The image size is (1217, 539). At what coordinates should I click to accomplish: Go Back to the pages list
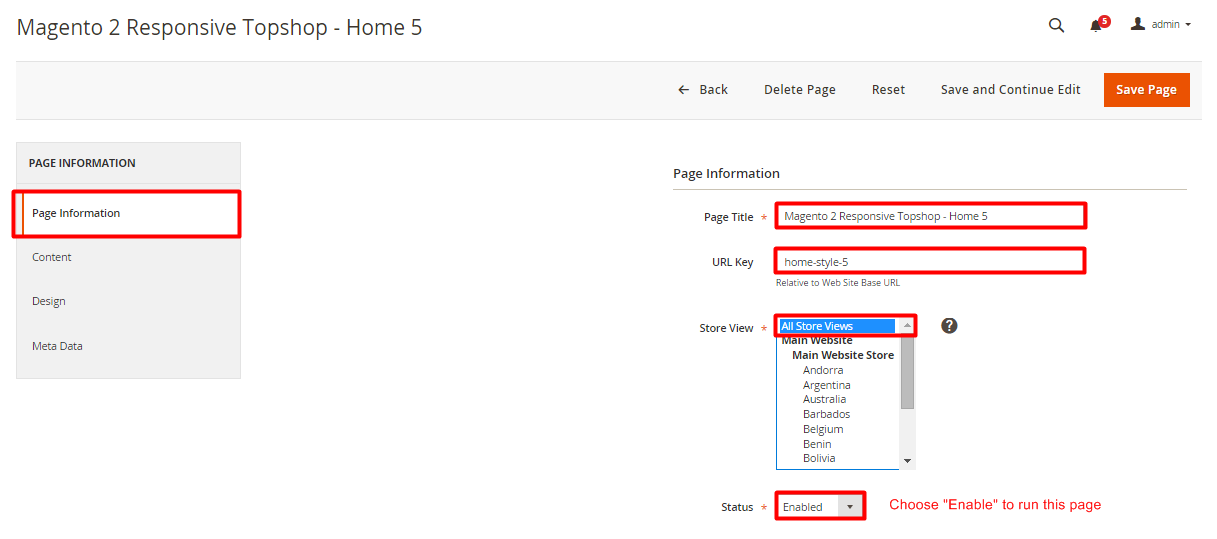pyautogui.click(x=703, y=89)
